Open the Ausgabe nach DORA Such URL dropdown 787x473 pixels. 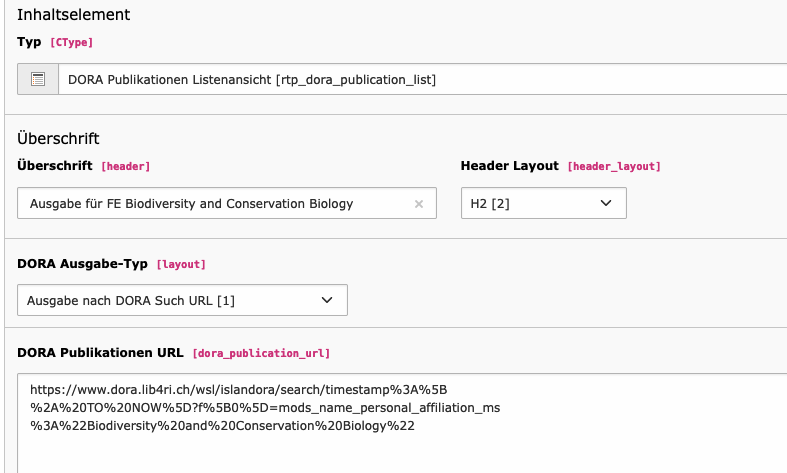(182, 300)
